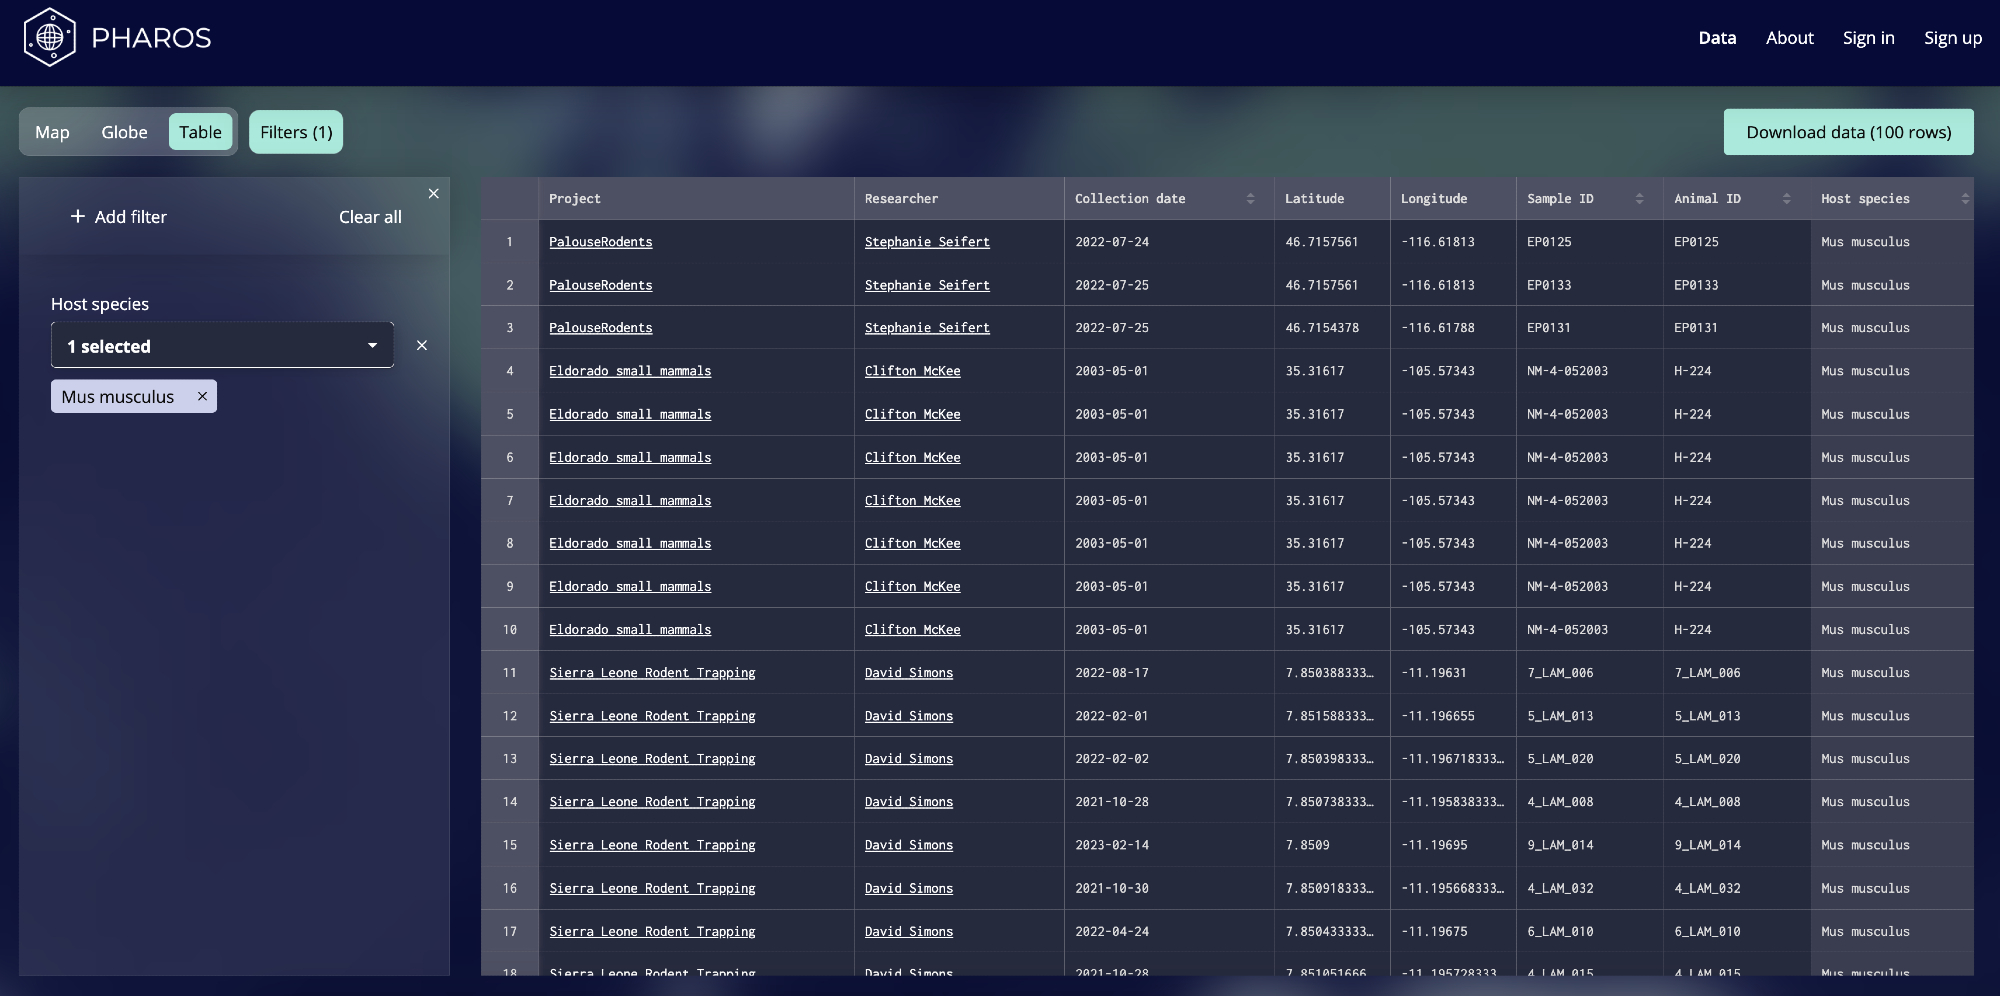Sort by Animal ID column arrows
This screenshot has width=2000, height=996.
click(1786, 199)
